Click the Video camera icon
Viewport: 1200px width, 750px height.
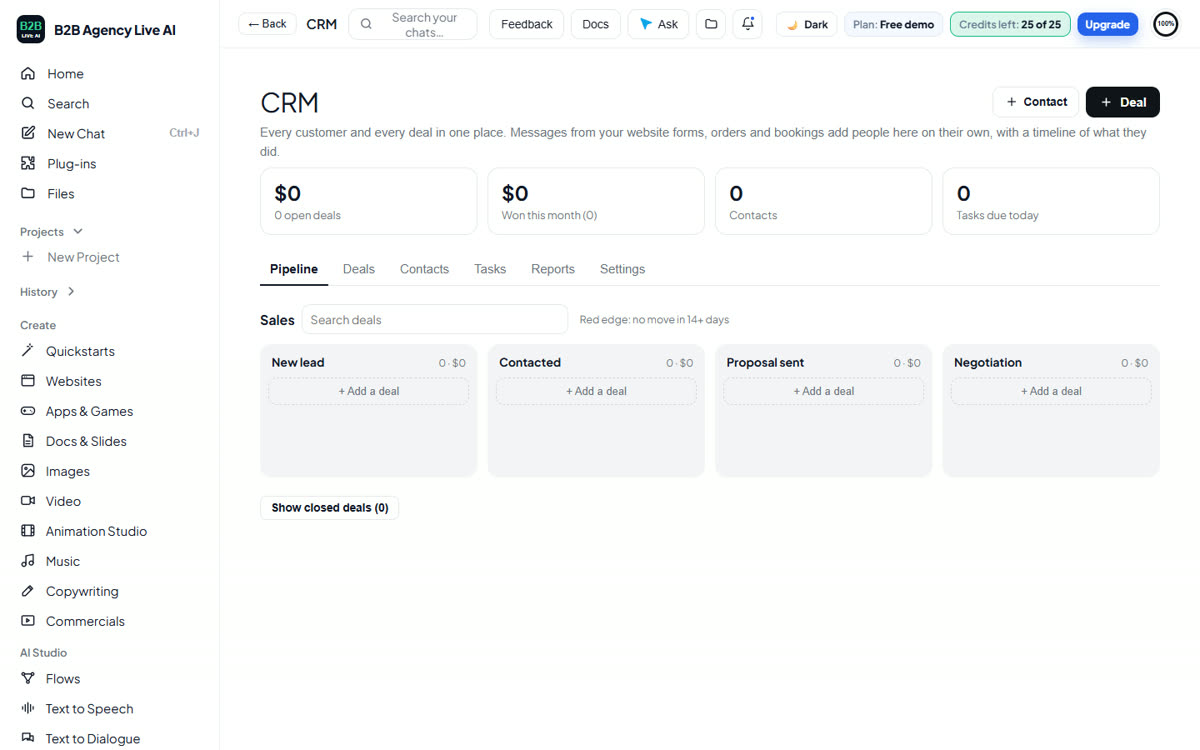pos(27,501)
